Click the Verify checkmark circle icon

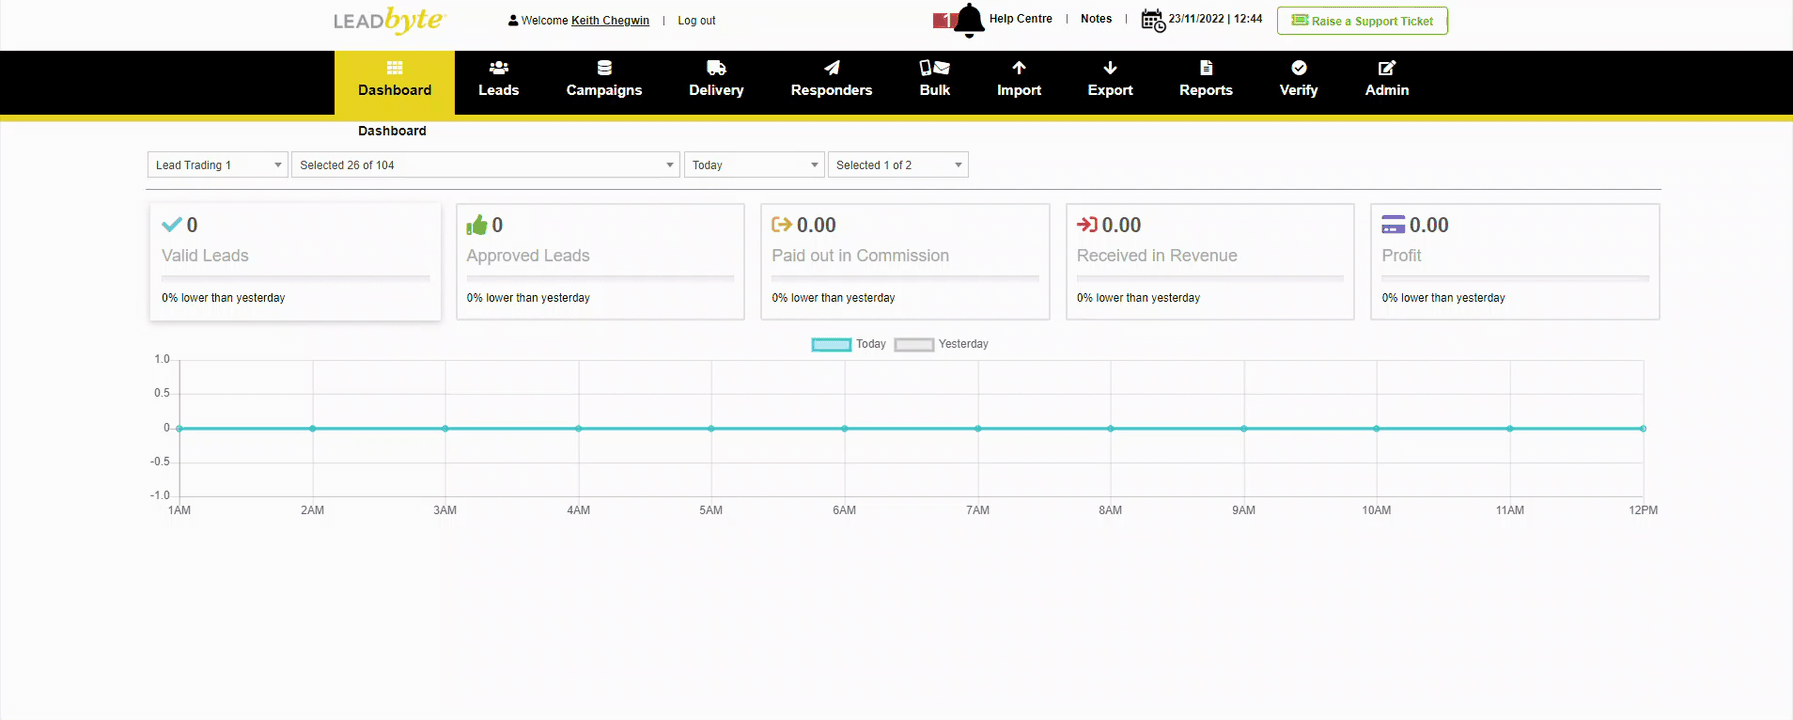(x=1299, y=68)
